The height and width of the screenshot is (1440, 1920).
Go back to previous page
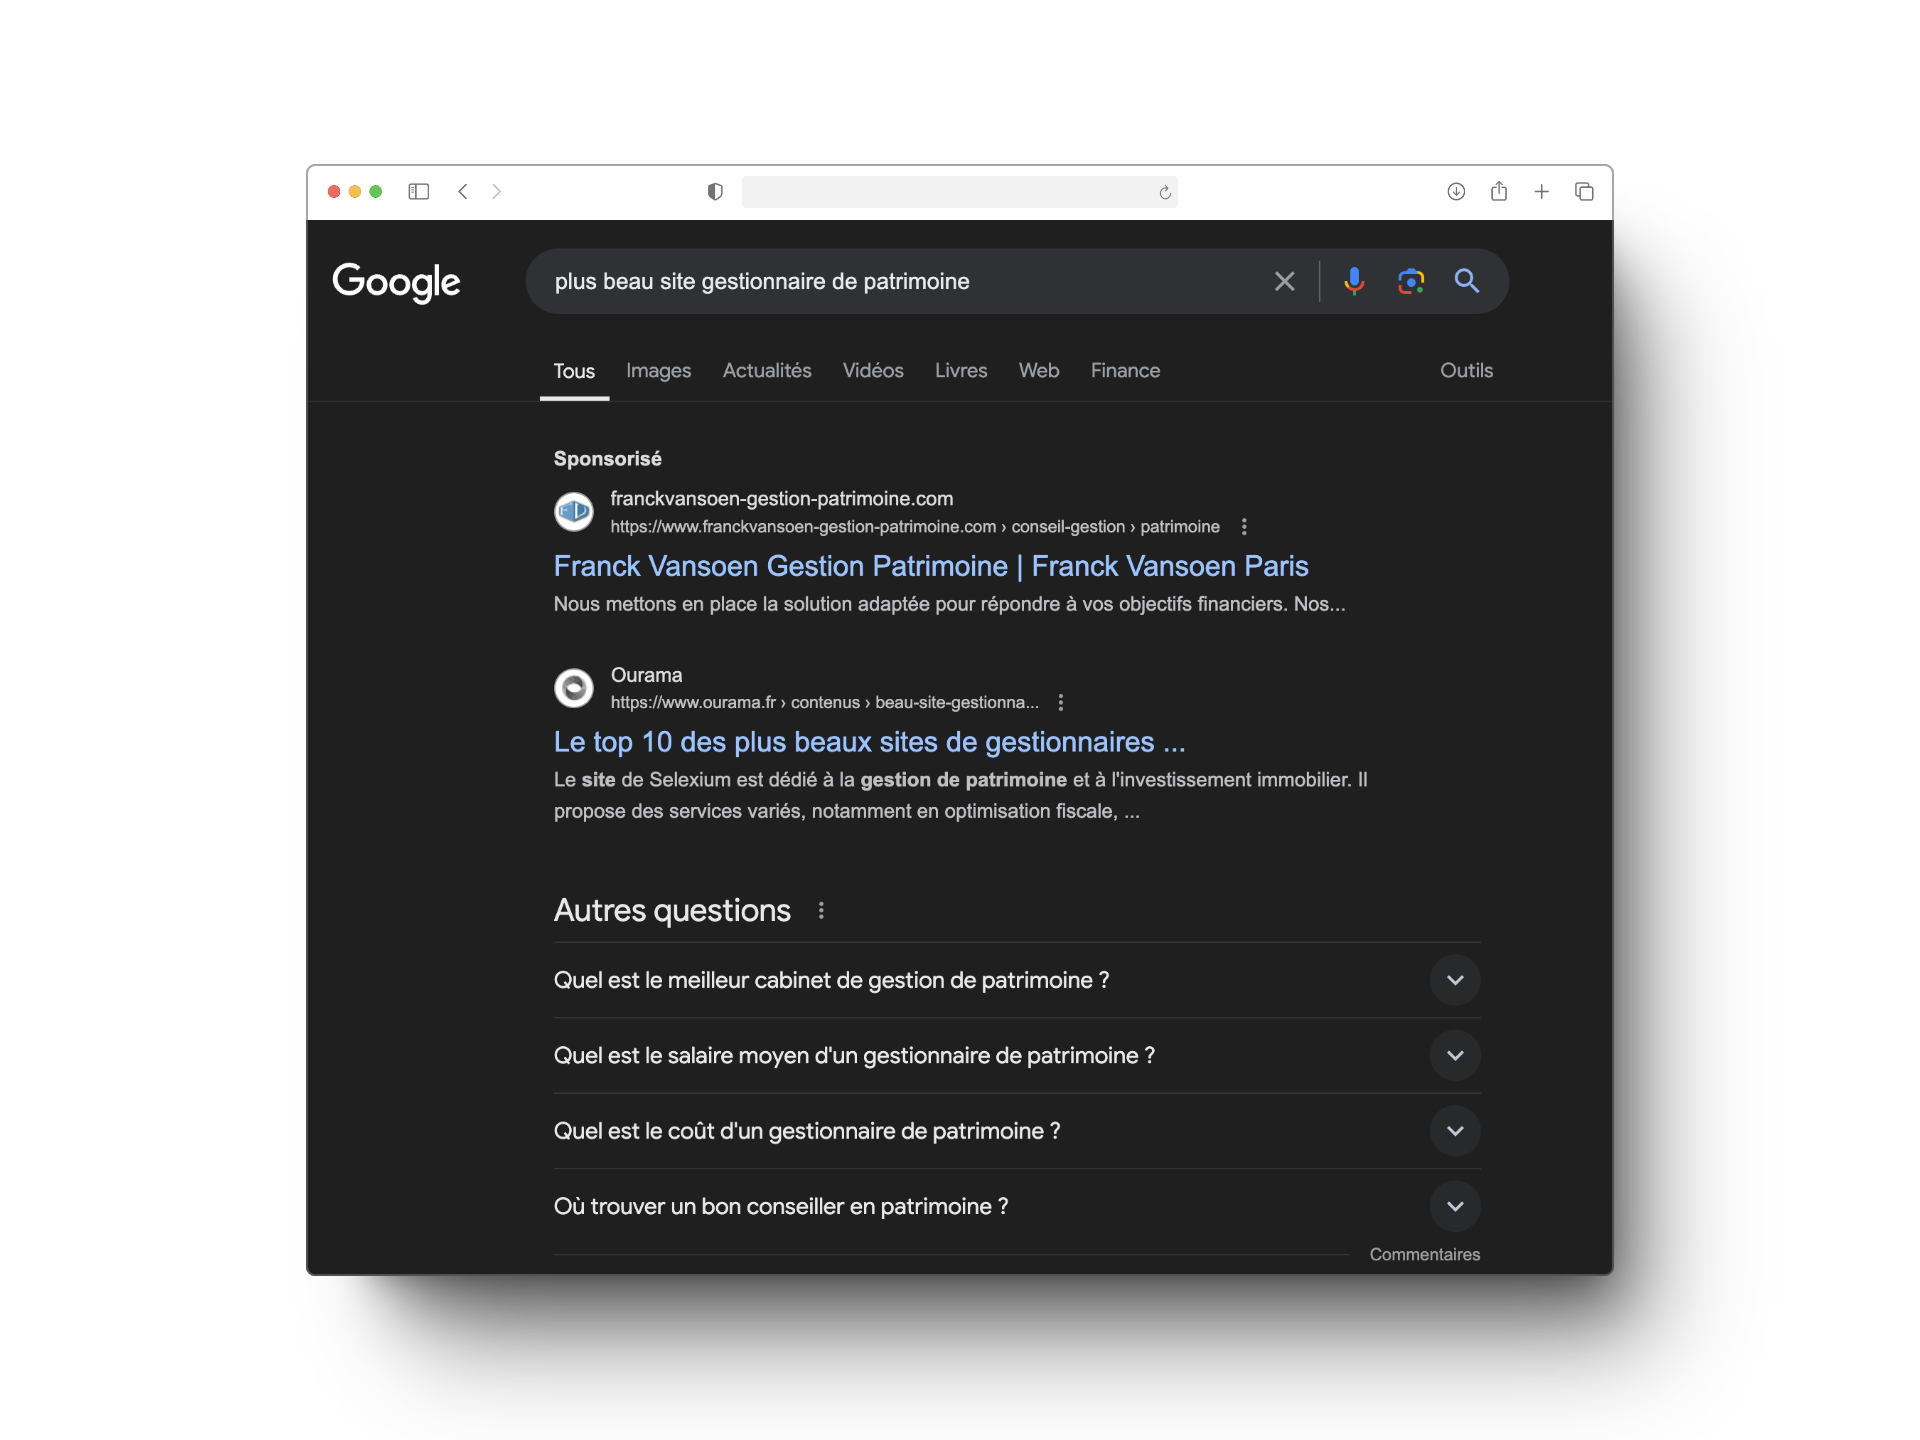click(x=463, y=191)
